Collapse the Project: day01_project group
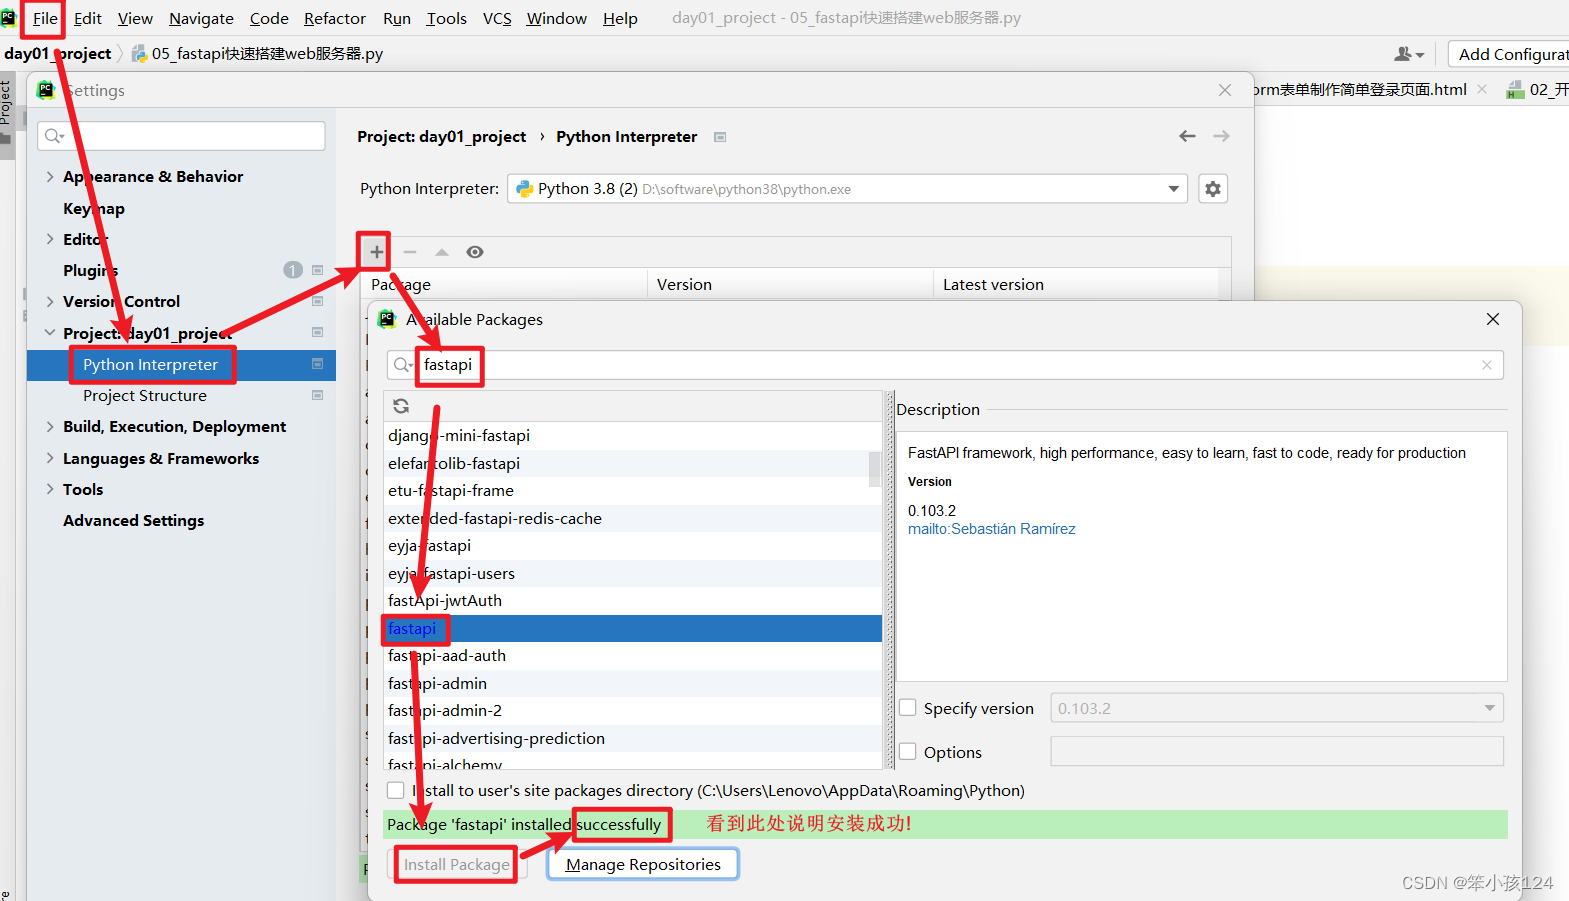The width and height of the screenshot is (1569, 901). click(x=50, y=333)
